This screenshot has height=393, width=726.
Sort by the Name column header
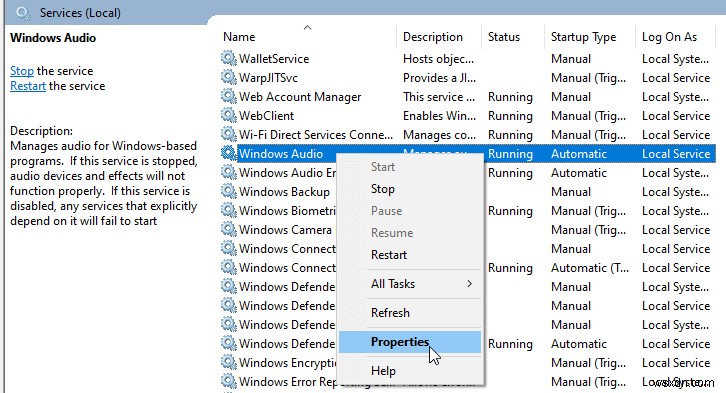click(x=239, y=37)
